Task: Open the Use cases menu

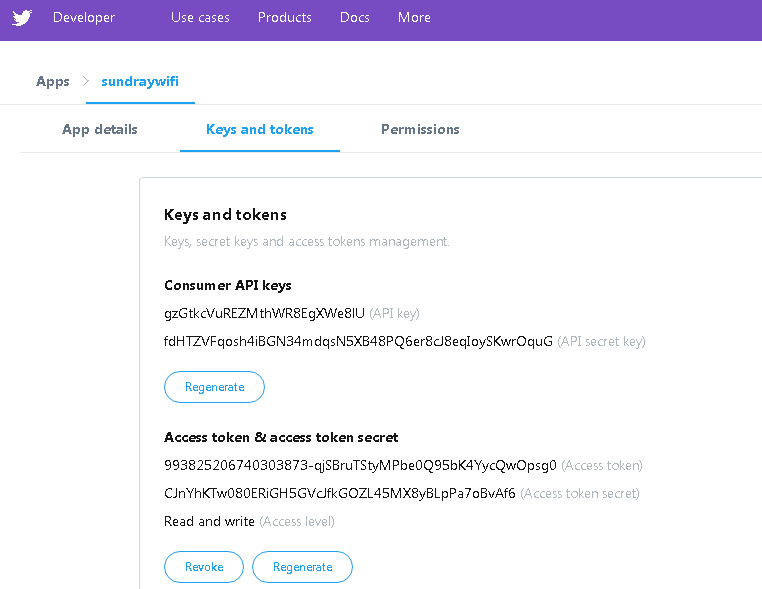Action: tap(200, 17)
